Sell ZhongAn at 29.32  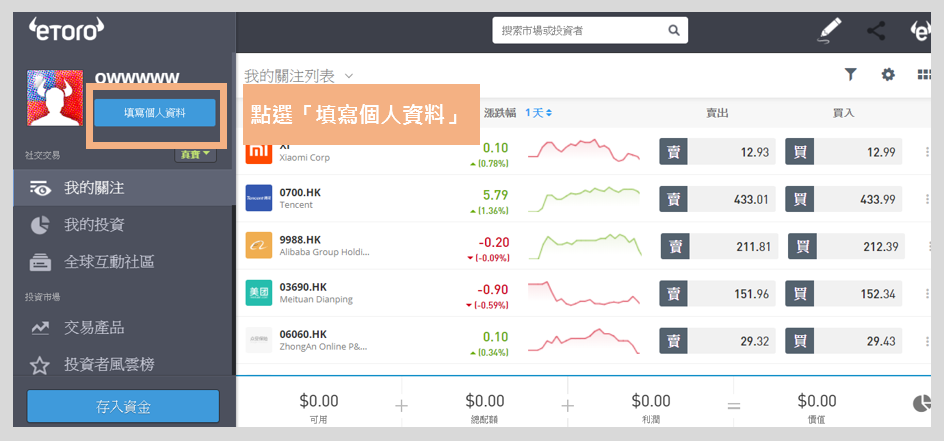click(x=718, y=341)
